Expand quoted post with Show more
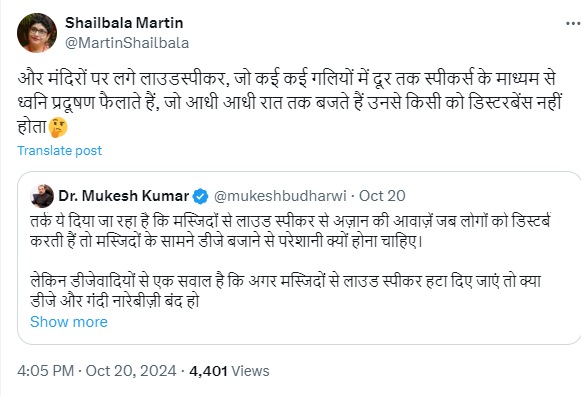Screen dimensions: 581x397 [x=69, y=322]
